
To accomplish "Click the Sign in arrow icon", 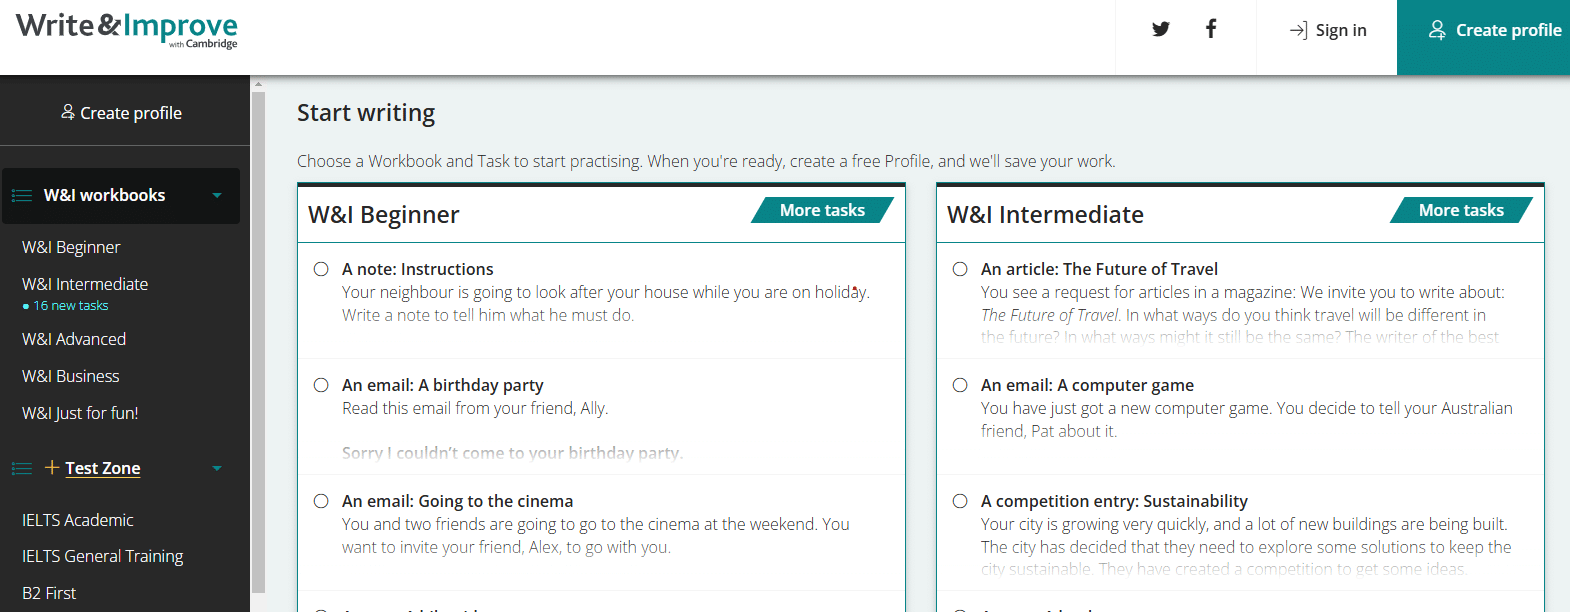I will tap(1298, 30).
